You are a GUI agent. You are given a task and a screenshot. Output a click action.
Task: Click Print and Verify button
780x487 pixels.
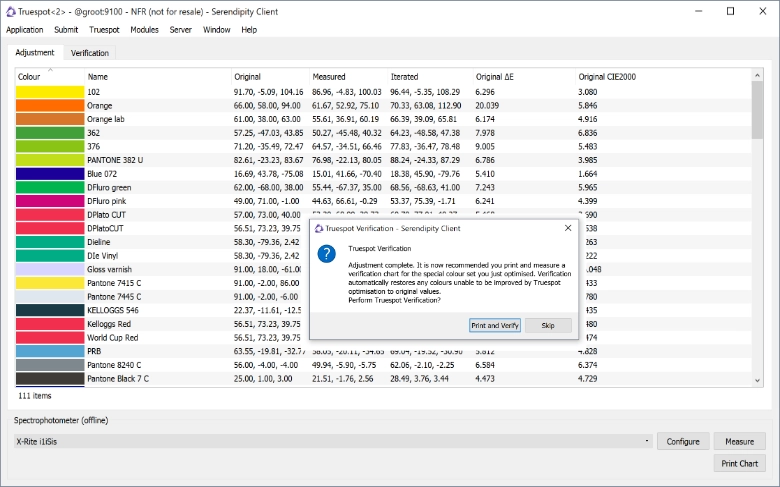[495, 325]
